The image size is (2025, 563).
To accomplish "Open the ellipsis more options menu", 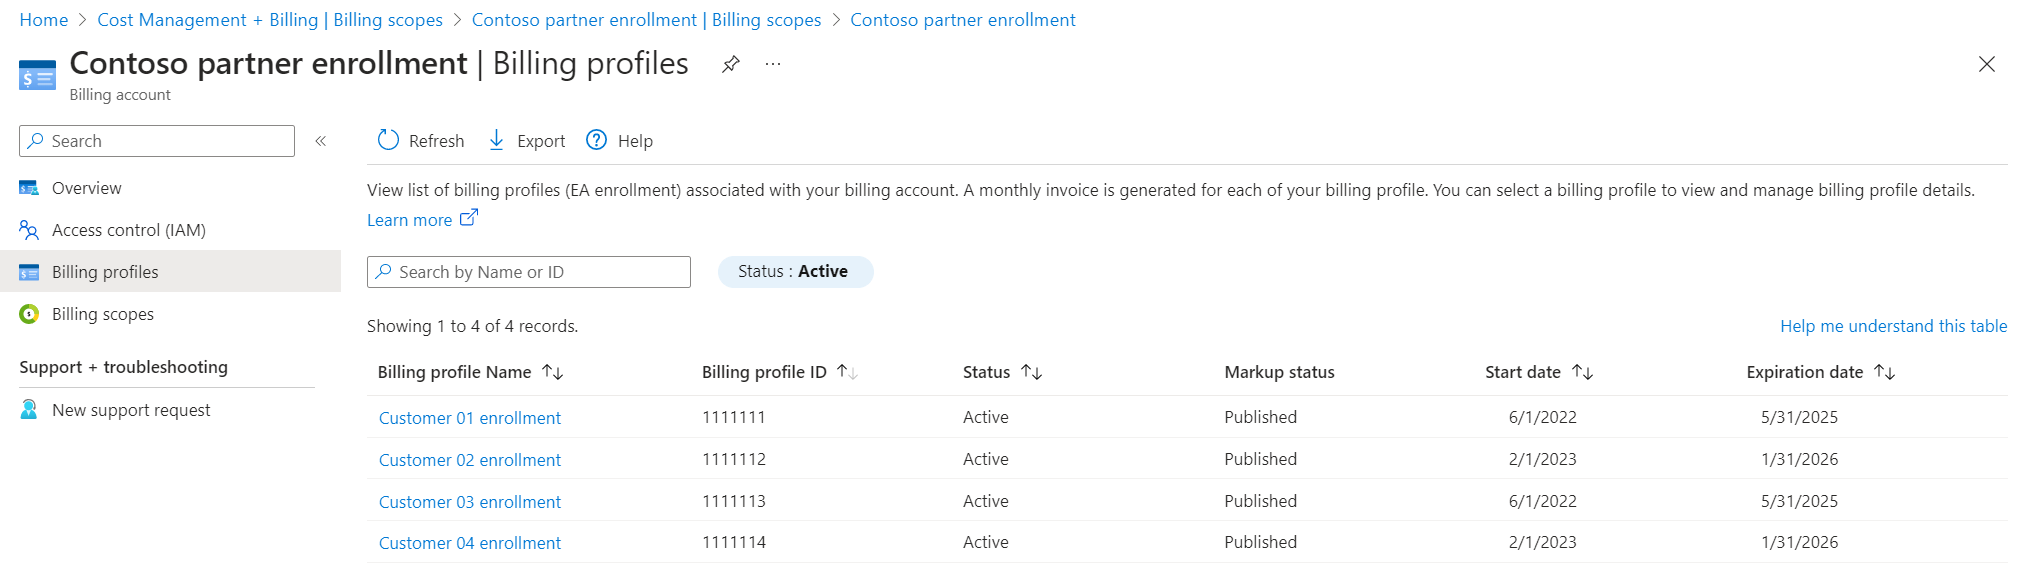I will pos(773,64).
